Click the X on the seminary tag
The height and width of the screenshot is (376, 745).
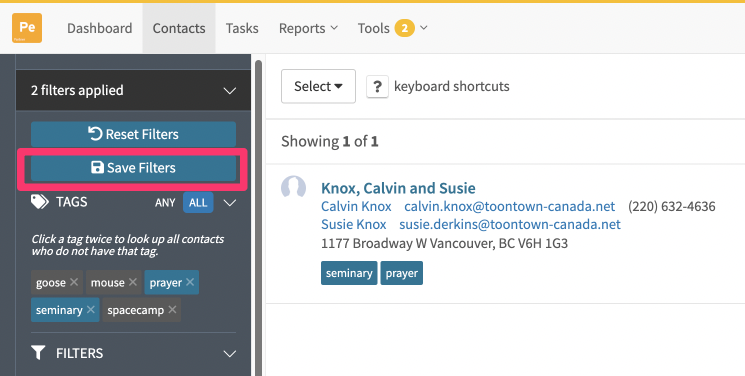(x=90, y=310)
